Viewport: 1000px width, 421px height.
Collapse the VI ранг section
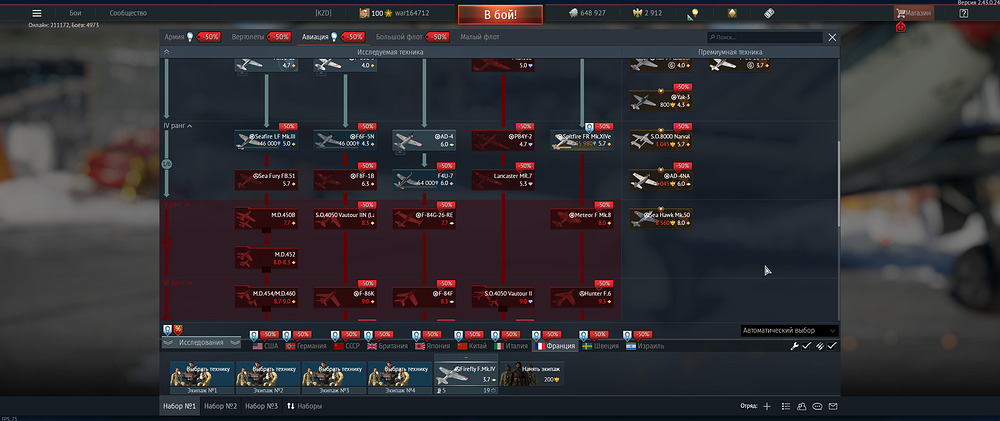pyautogui.click(x=178, y=283)
